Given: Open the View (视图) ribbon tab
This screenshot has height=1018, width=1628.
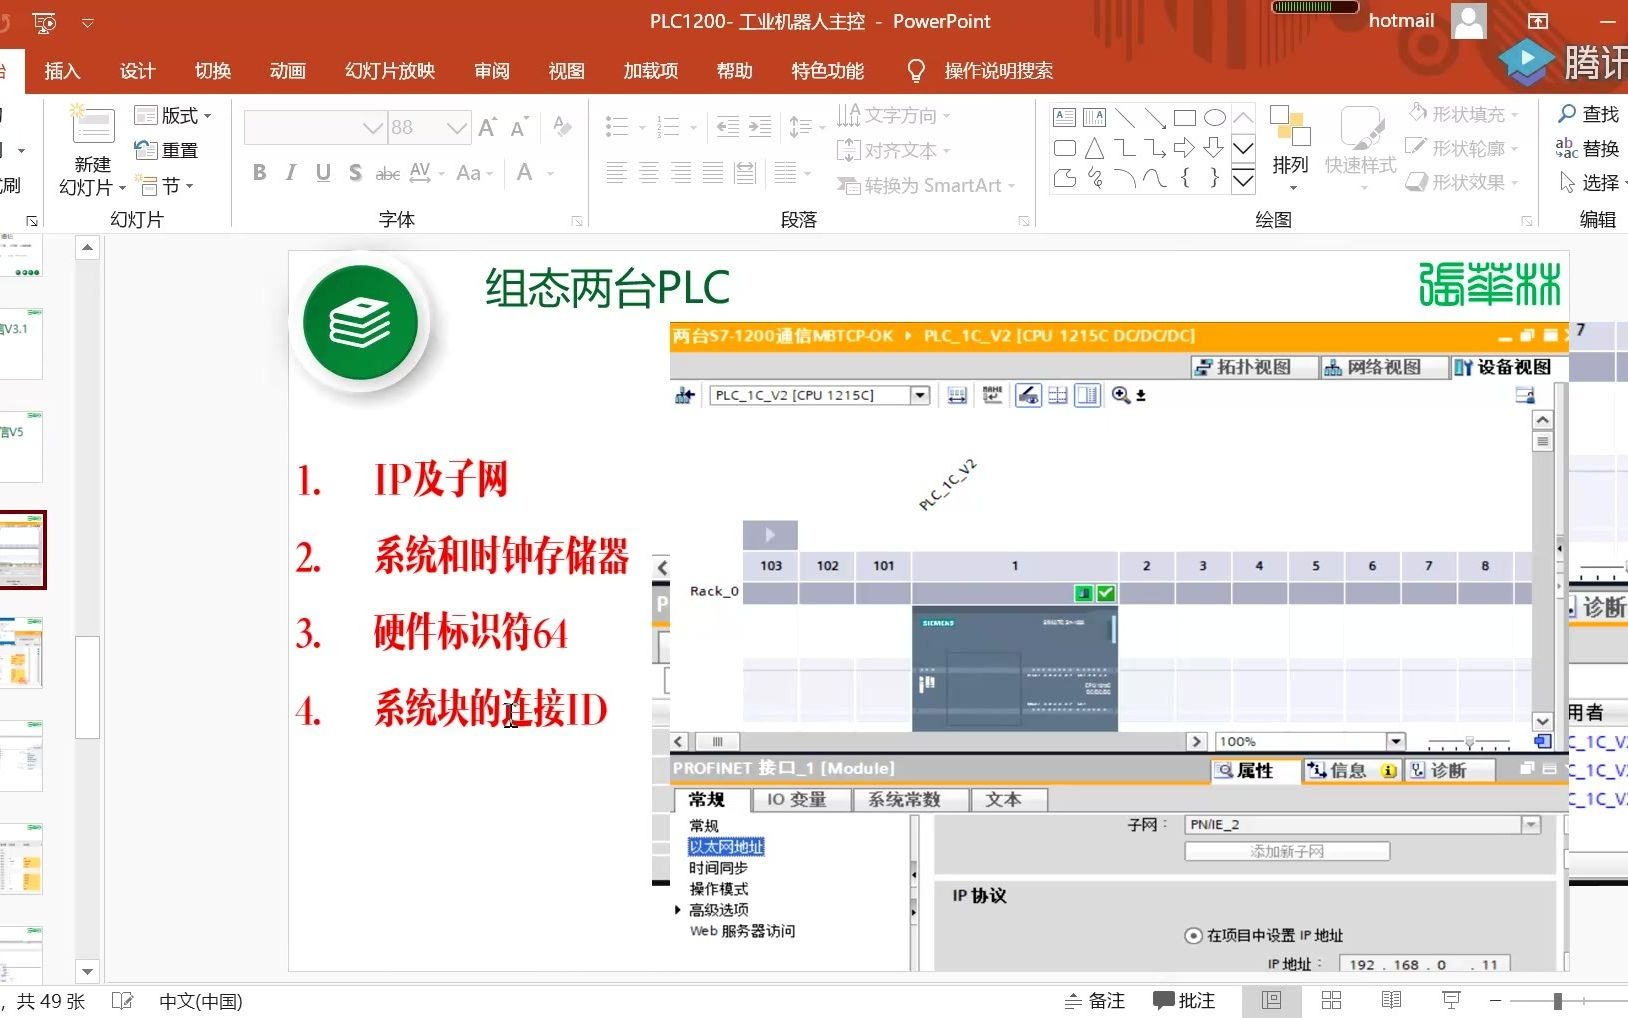Looking at the screenshot, I should [566, 71].
